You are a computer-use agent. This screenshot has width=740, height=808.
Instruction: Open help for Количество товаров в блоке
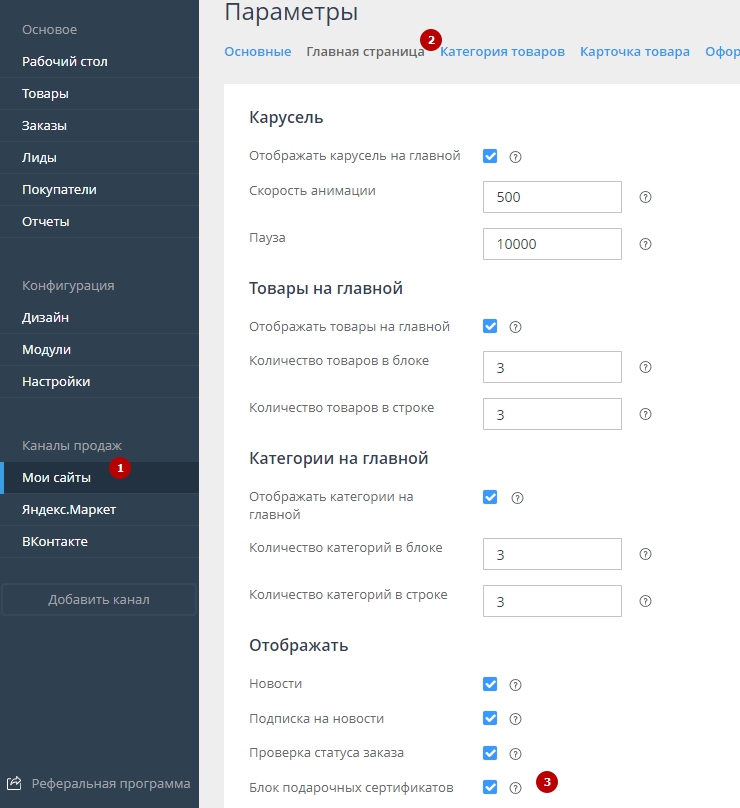[645, 367]
